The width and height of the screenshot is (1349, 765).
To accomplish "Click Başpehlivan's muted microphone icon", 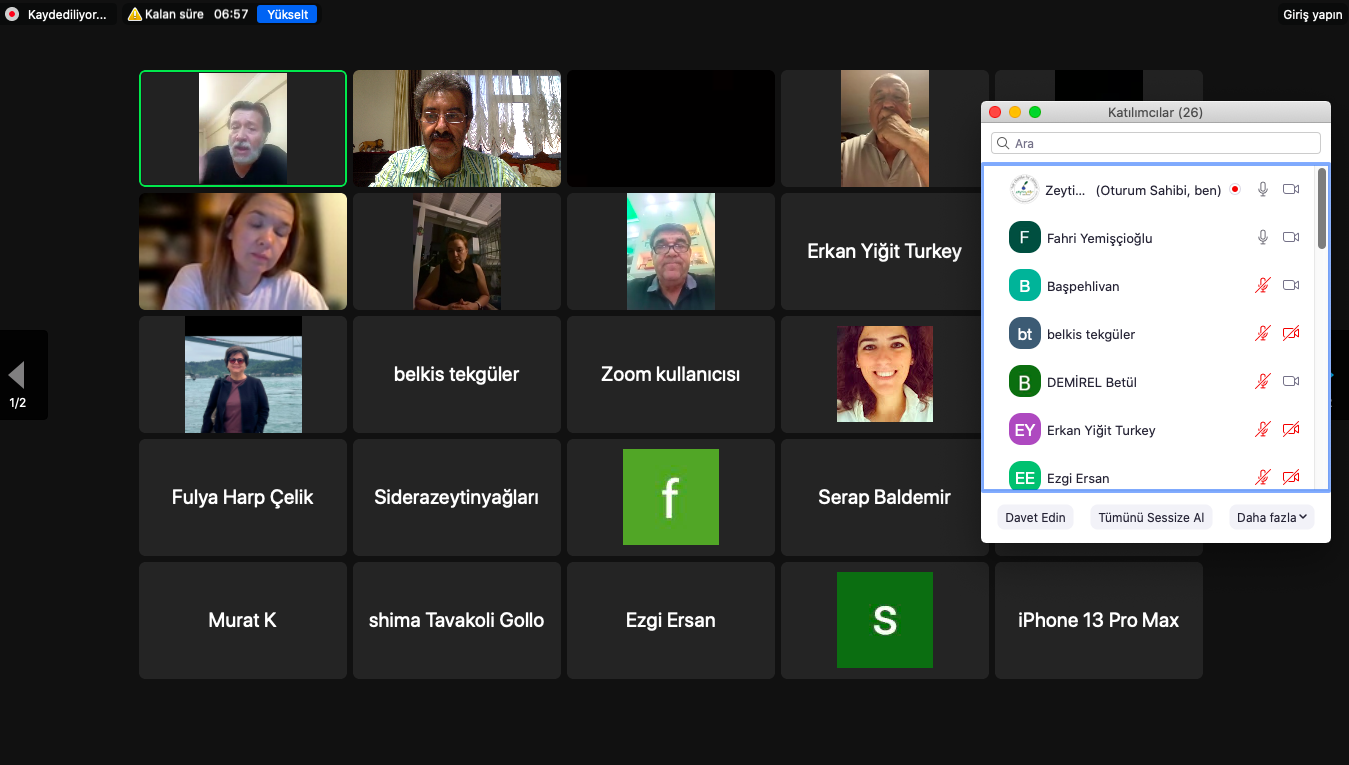I will (x=1263, y=285).
